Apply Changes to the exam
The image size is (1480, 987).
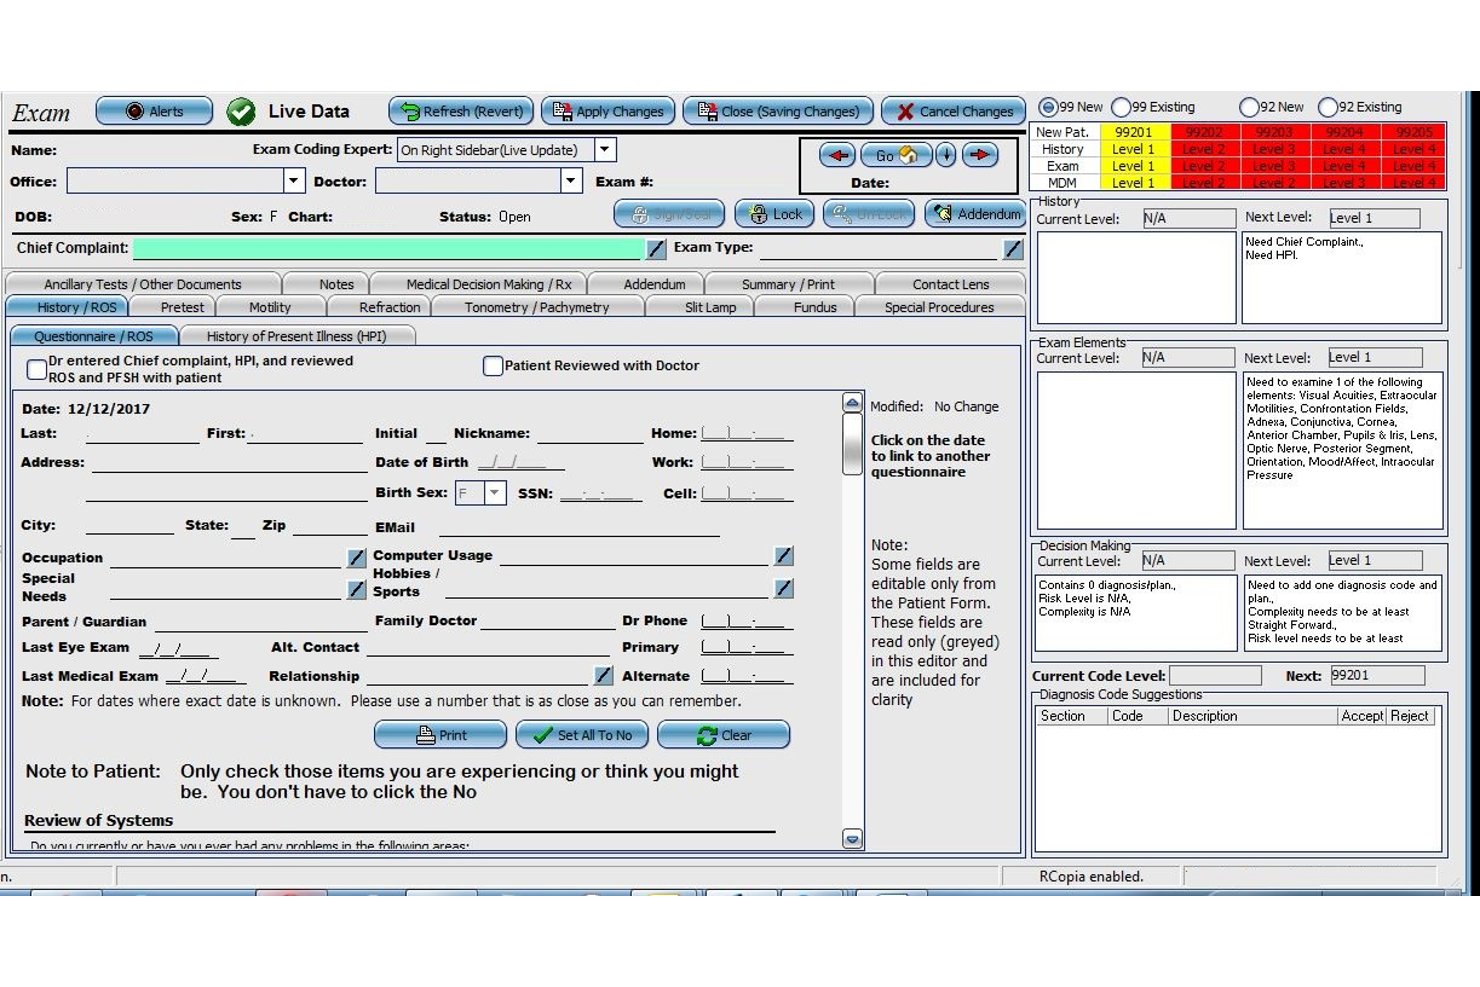click(608, 111)
